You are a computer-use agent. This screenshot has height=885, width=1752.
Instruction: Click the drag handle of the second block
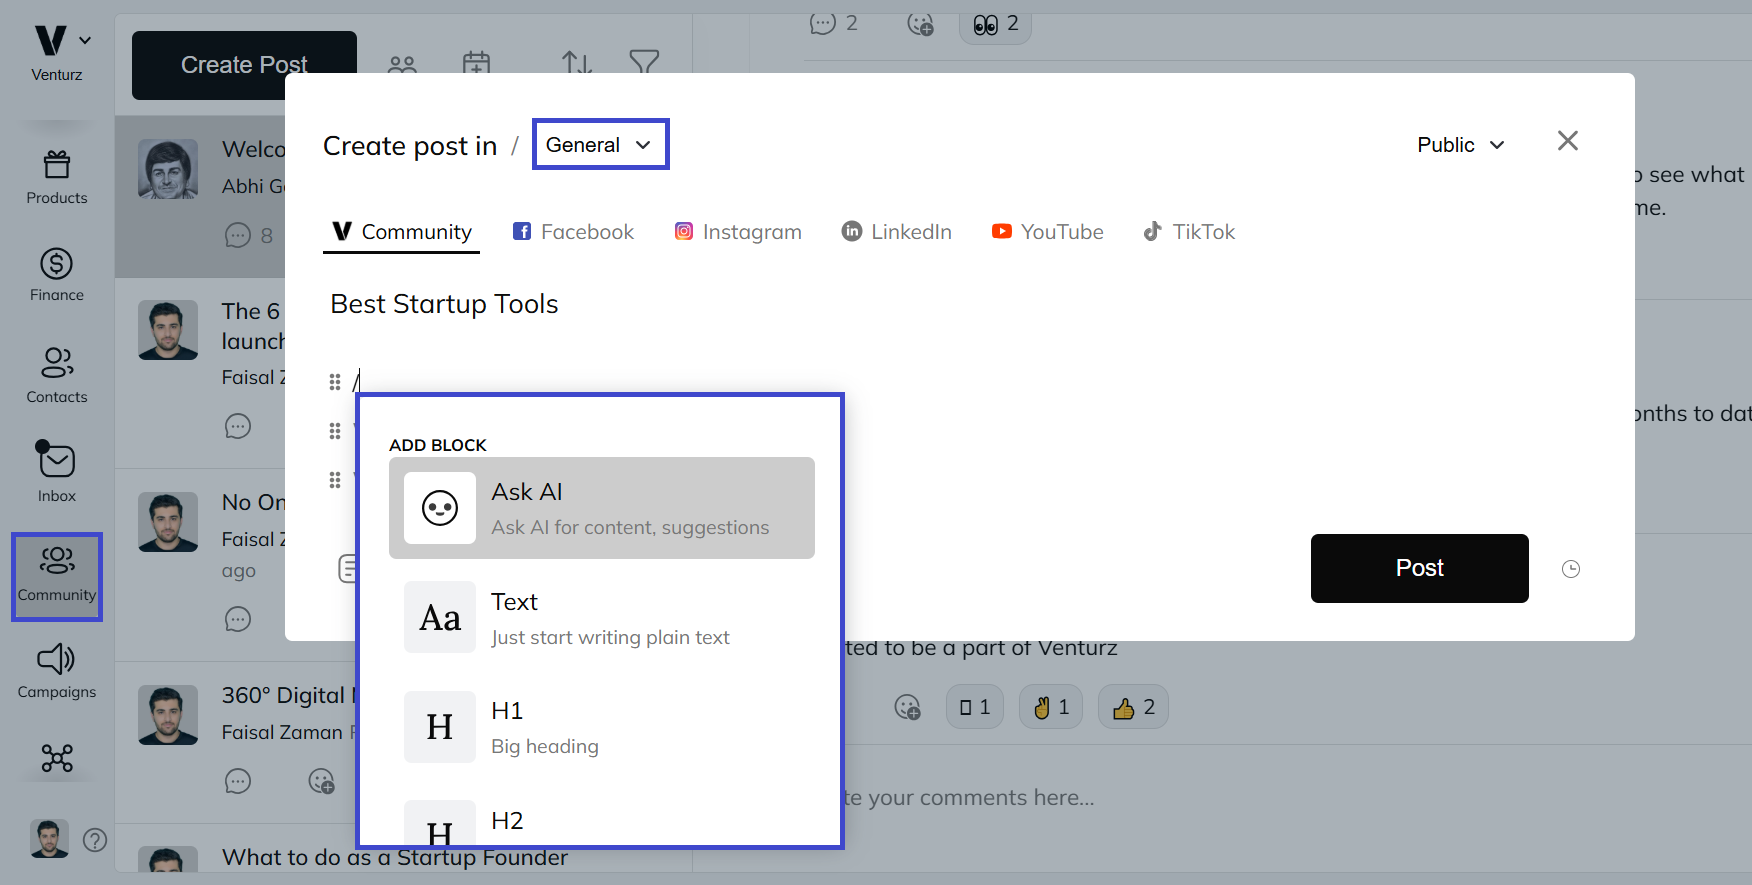coord(335,431)
